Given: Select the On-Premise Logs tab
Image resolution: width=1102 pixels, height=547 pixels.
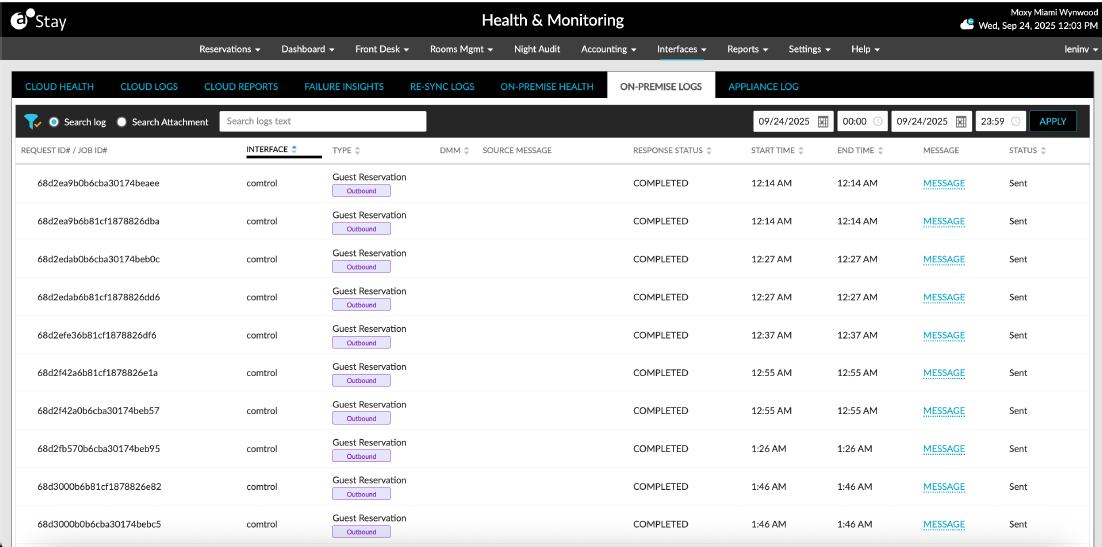Looking at the screenshot, I should [x=661, y=87].
